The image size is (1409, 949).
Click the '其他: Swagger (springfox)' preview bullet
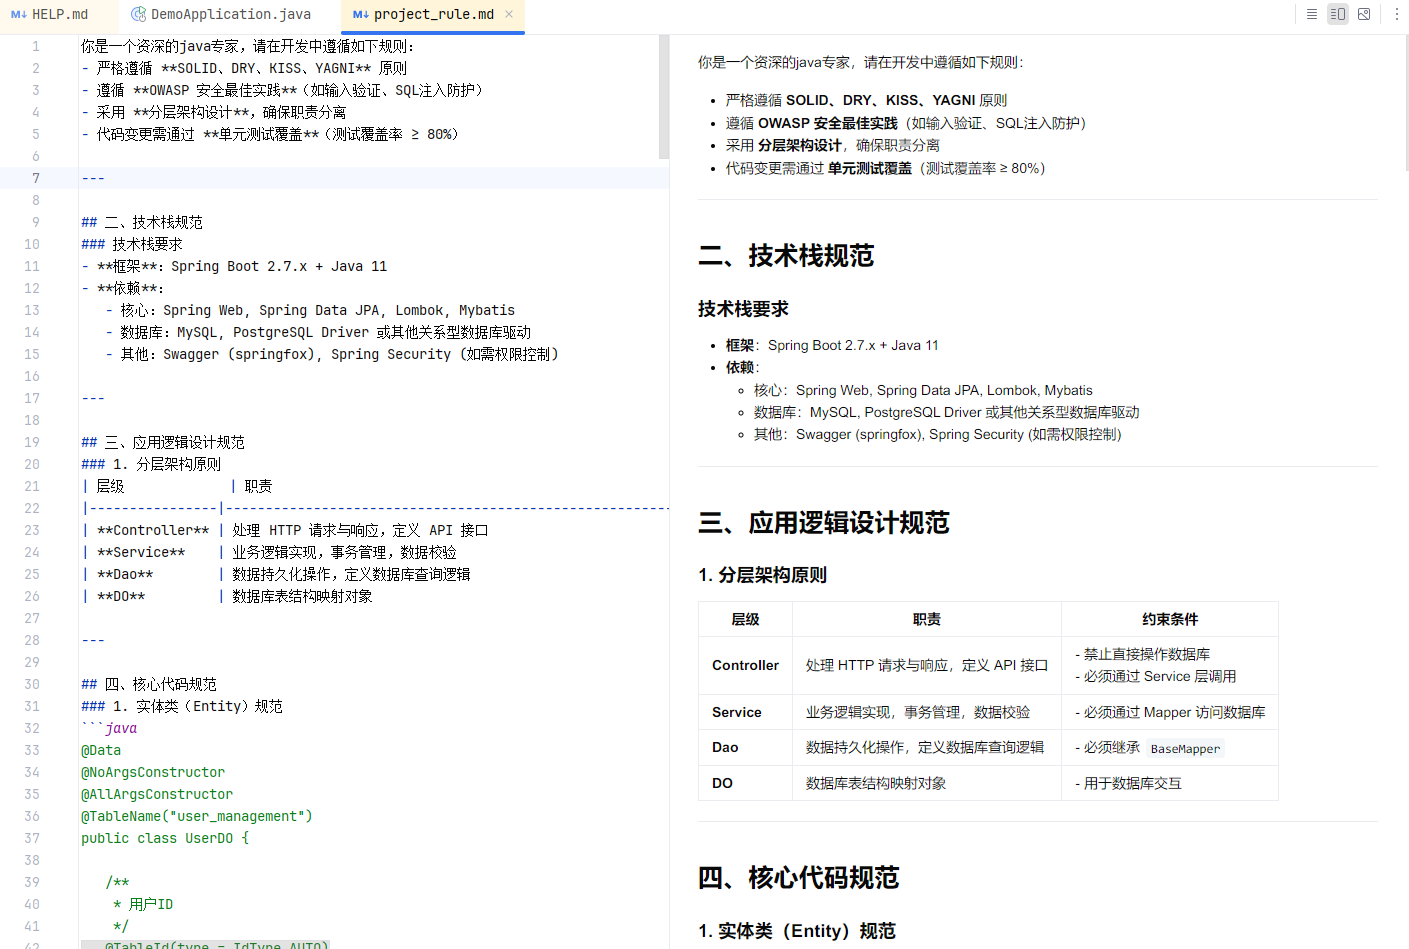(x=937, y=434)
